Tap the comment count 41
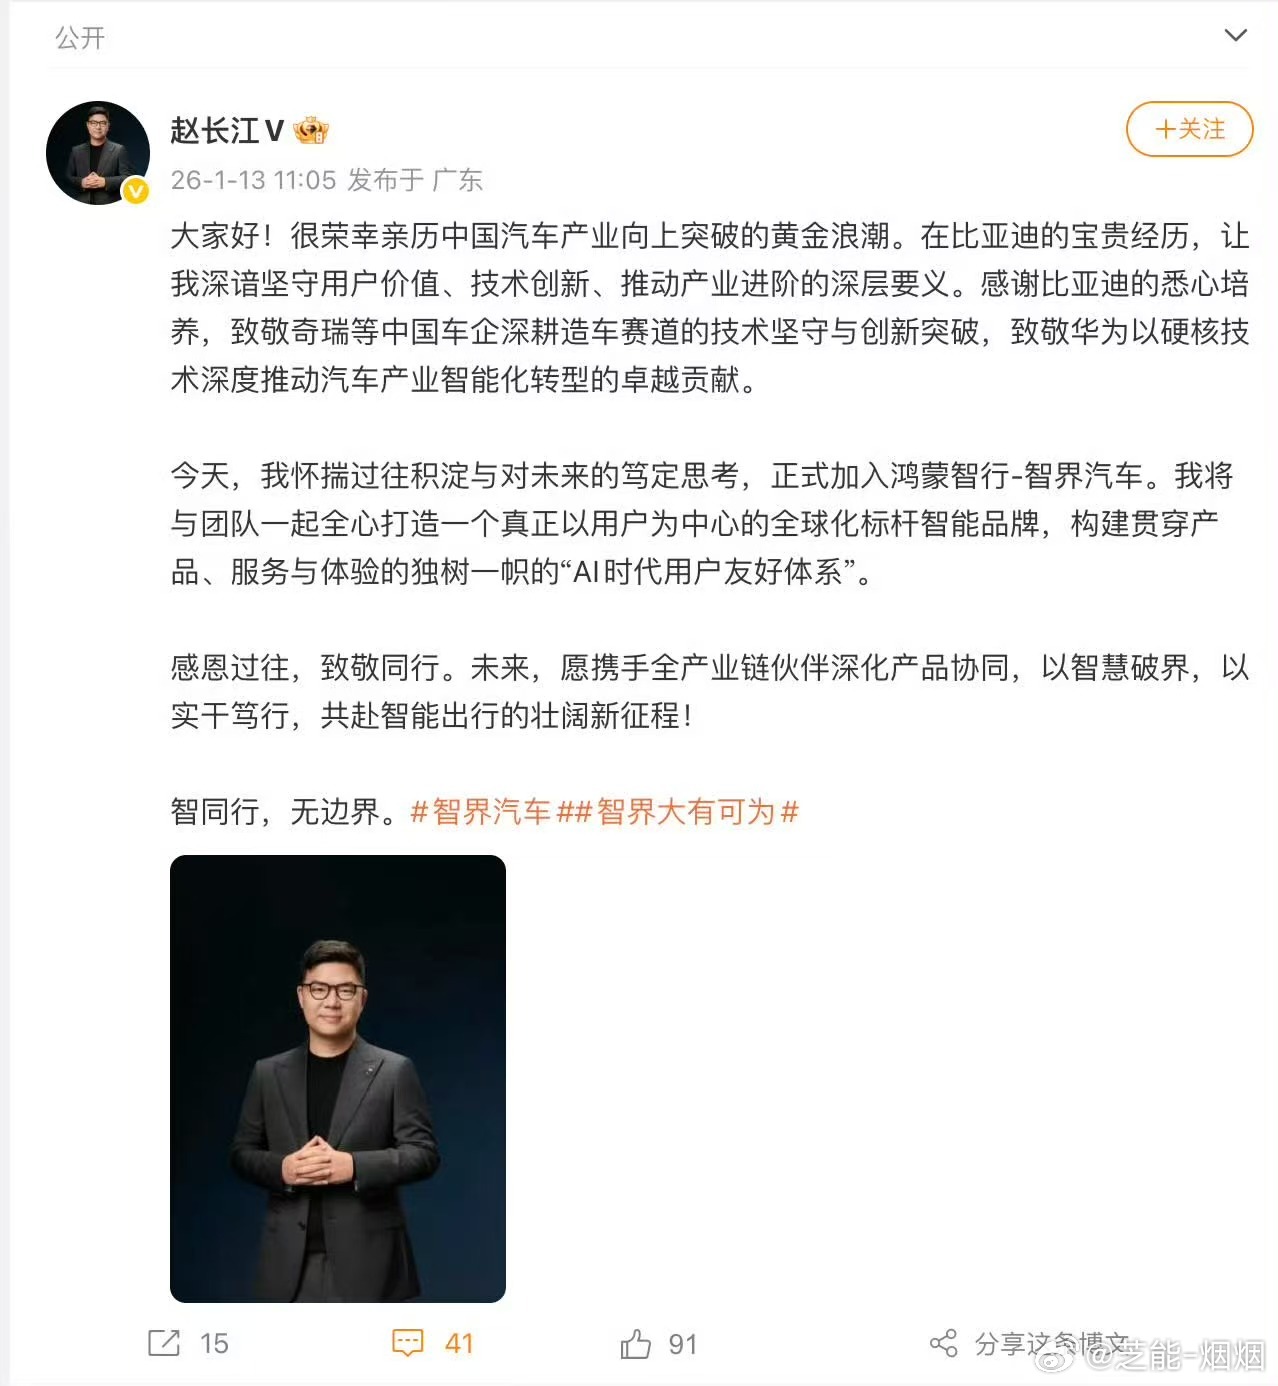This screenshot has width=1278, height=1386. tap(459, 1343)
